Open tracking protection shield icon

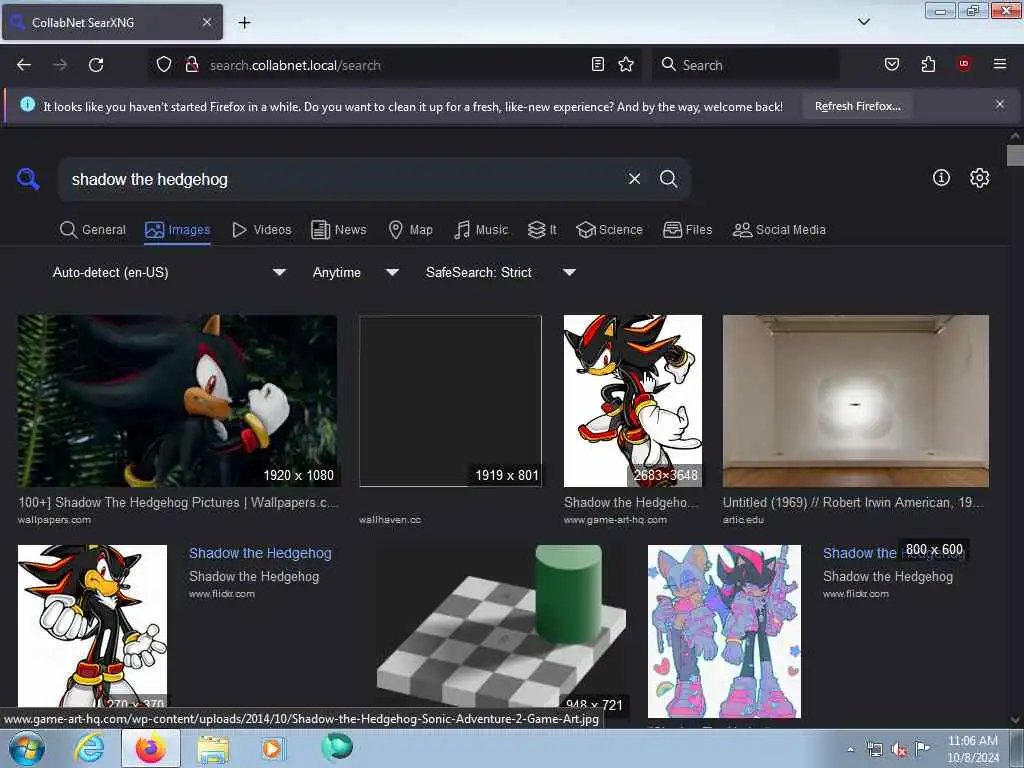(164, 64)
